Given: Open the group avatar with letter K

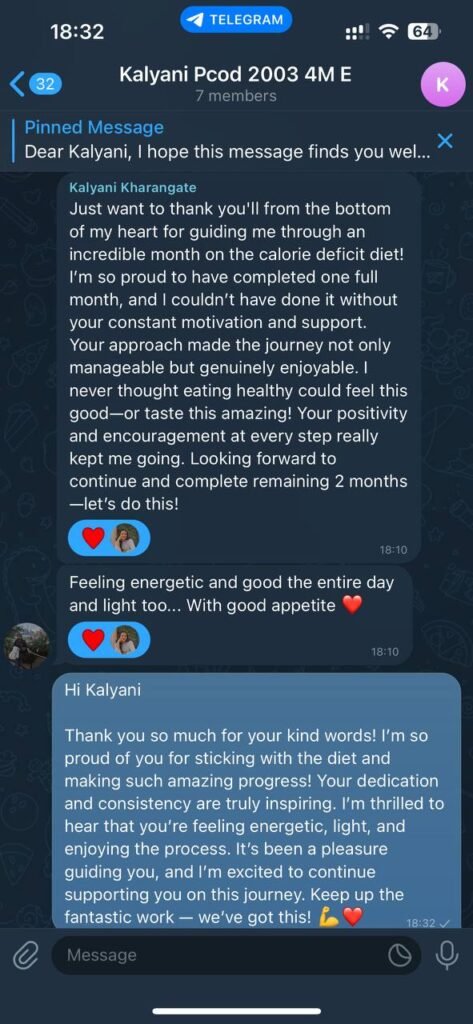Looking at the screenshot, I should coord(442,84).
